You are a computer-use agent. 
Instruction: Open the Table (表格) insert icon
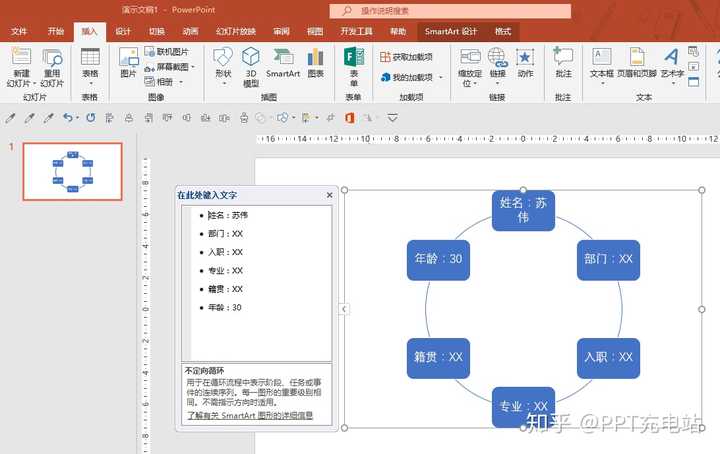90,57
